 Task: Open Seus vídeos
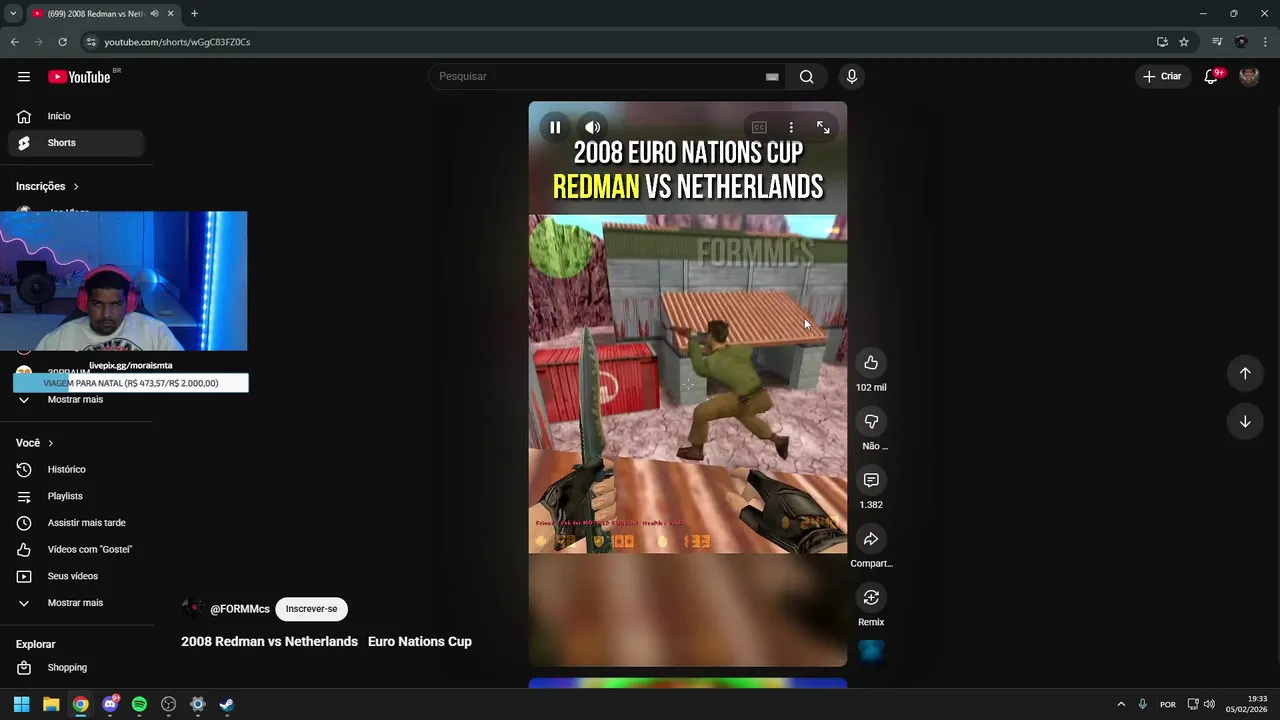point(76,576)
